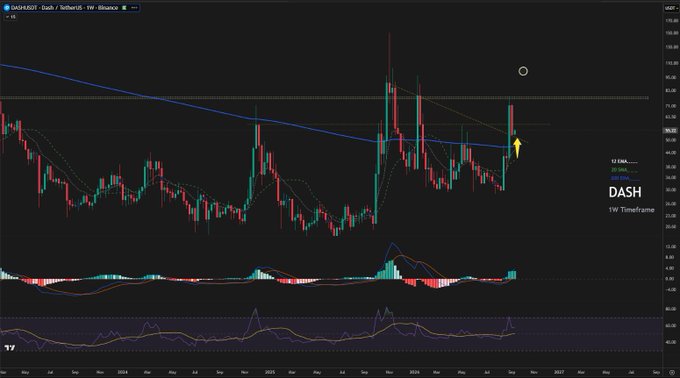Click the 2027 label on time axis
The height and width of the screenshot is (378, 680).
pyautogui.click(x=559, y=372)
